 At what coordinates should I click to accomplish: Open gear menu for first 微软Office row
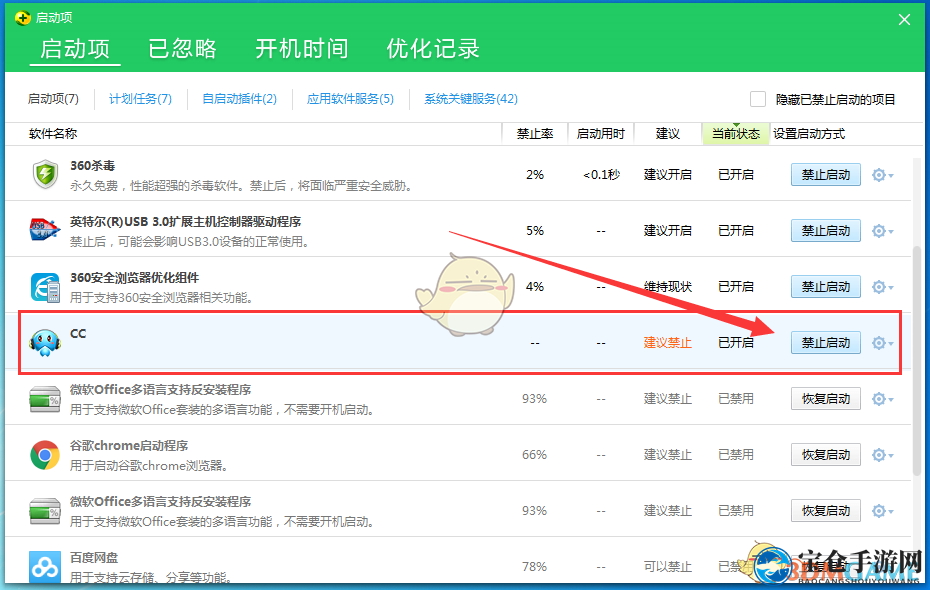click(x=882, y=399)
